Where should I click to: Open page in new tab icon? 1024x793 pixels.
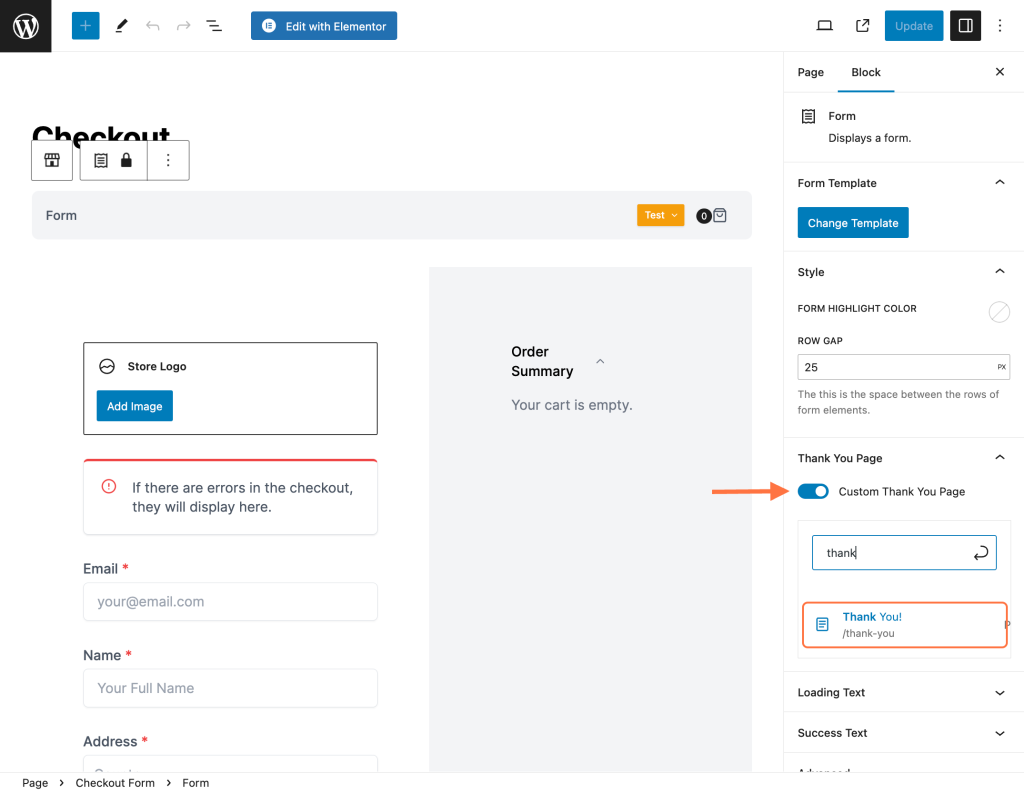click(862, 26)
